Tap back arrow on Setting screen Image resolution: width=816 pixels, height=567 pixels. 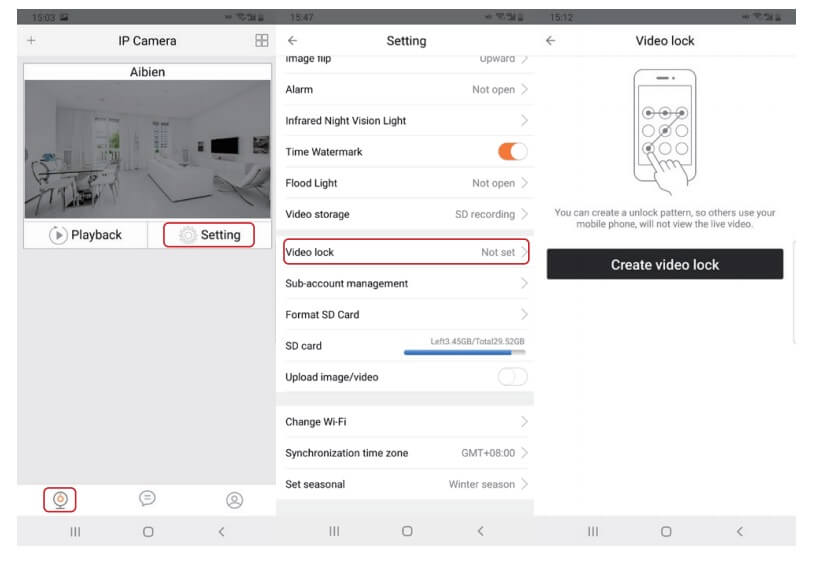pos(292,41)
